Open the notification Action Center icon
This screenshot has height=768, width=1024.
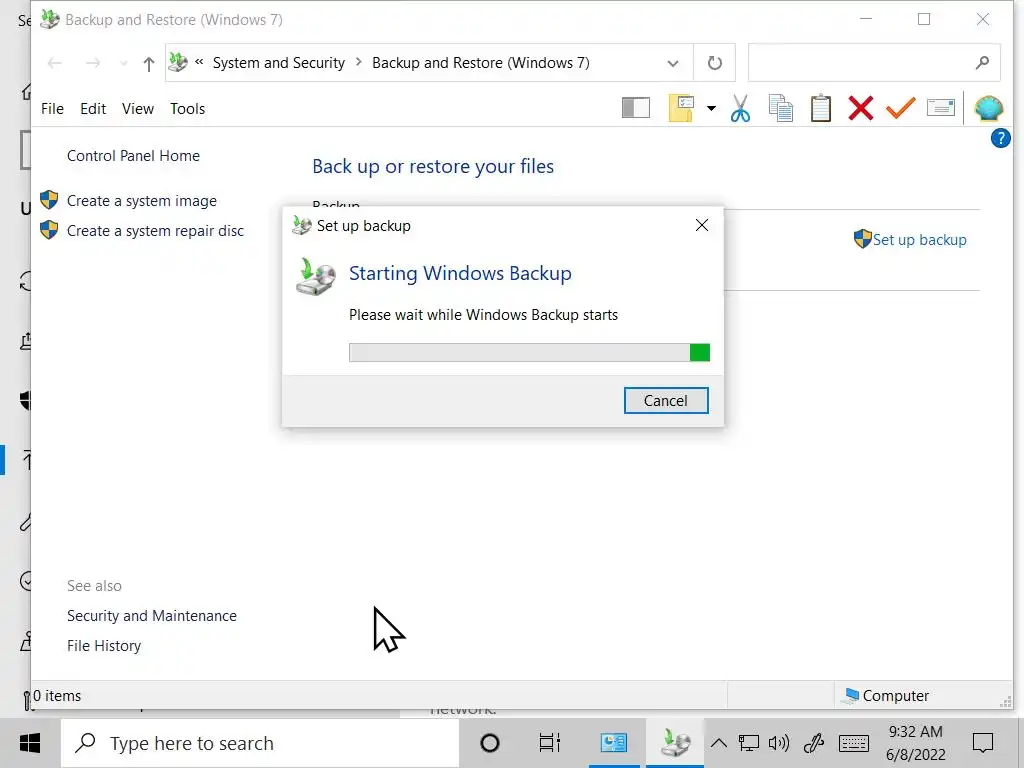(x=983, y=743)
